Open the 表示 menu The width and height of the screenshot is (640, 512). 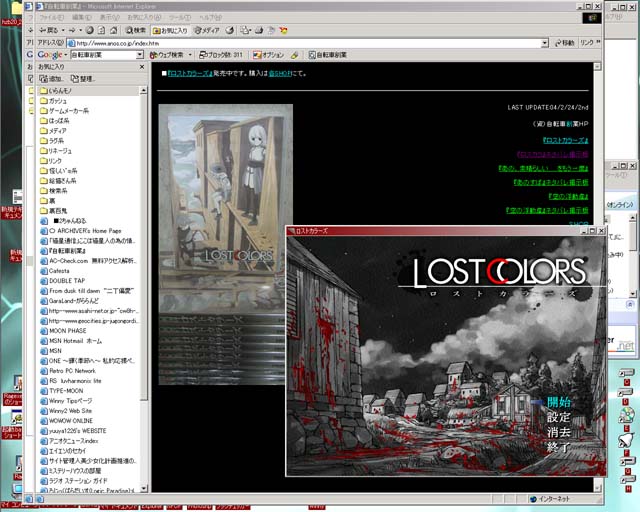(x=109, y=18)
